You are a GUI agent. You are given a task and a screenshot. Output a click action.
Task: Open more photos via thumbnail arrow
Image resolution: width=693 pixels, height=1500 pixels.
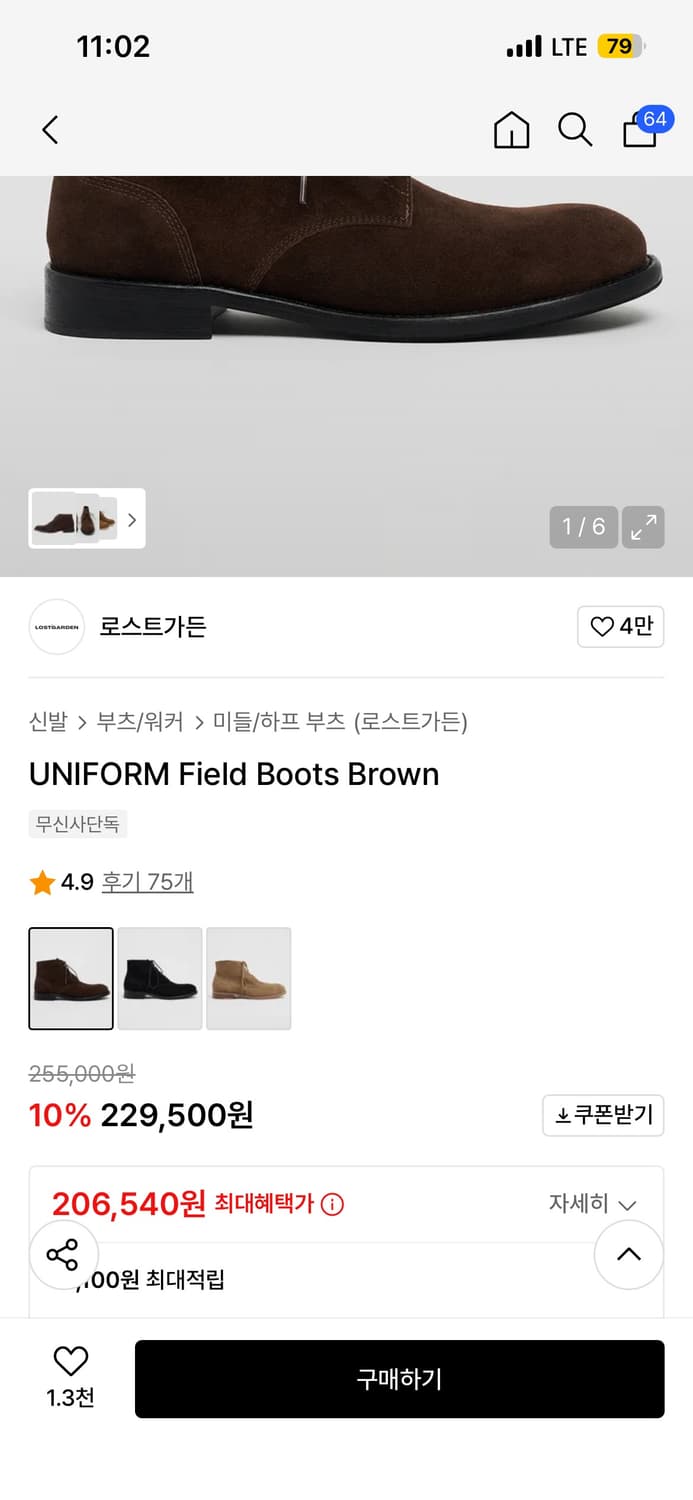pyautogui.click(x=131, y=519)
